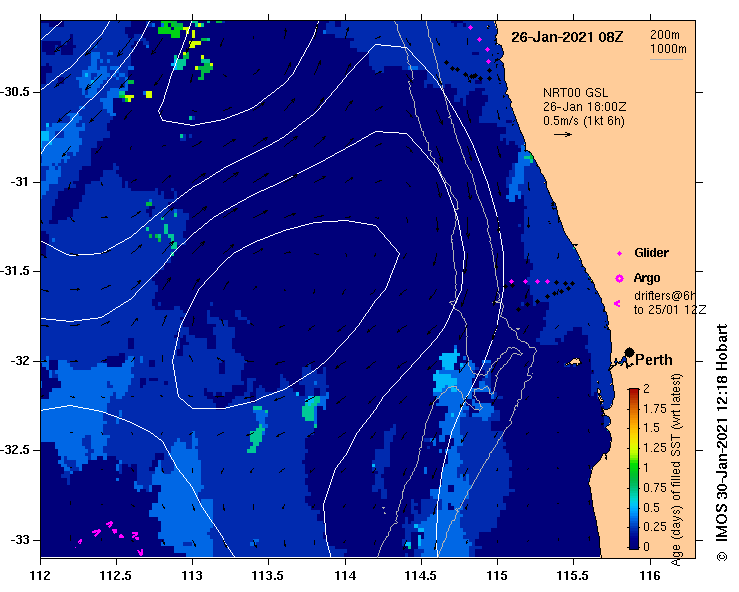This screenshot has height=592, width=739.
Task: Click the IMOS 30-Jan-2021 12:18 Hobart credit
Action: pos(722,443)
